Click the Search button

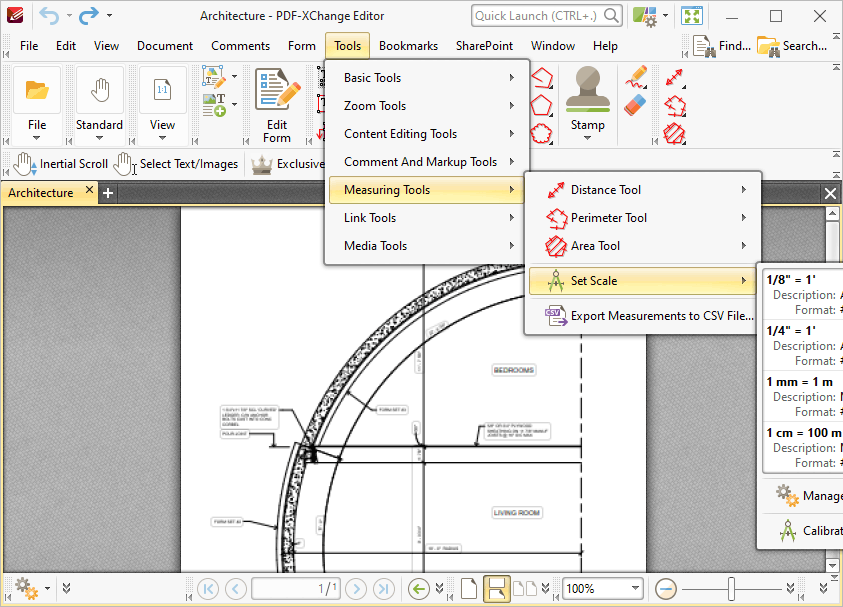click(795, 45)
